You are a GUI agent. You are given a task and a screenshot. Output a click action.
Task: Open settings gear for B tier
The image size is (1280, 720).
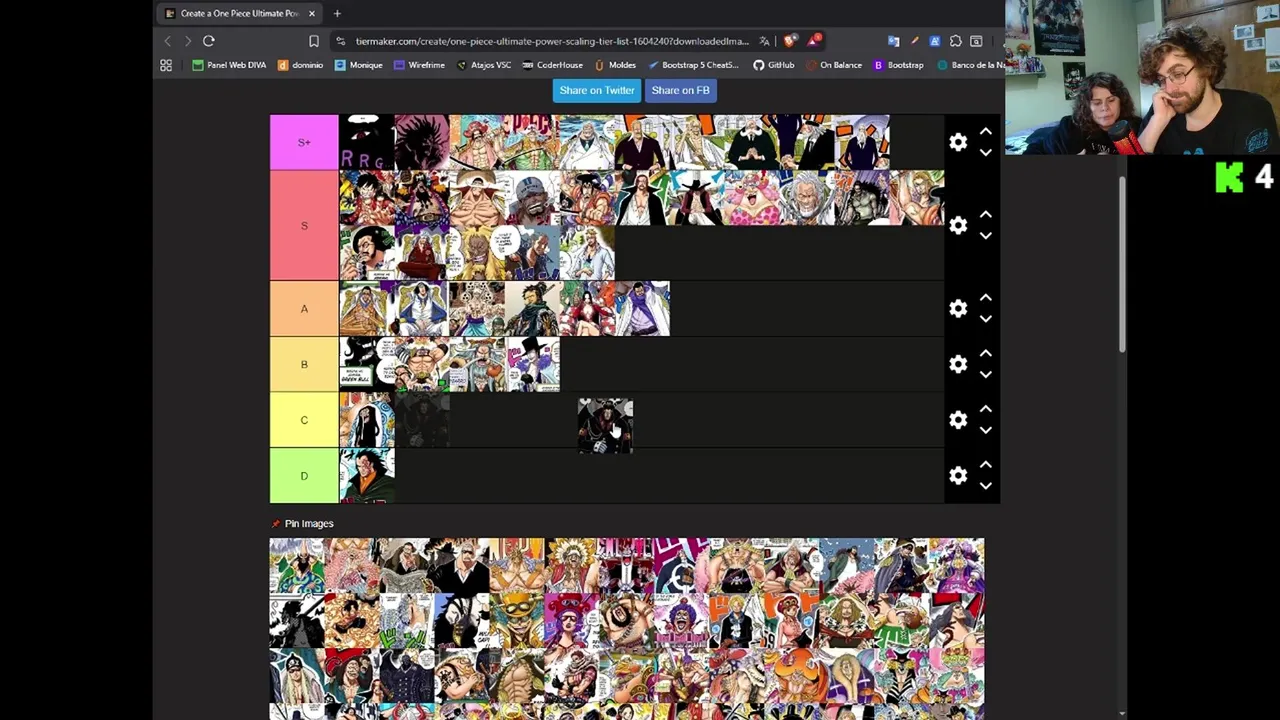pyautogui.click(x=958, y=364)
